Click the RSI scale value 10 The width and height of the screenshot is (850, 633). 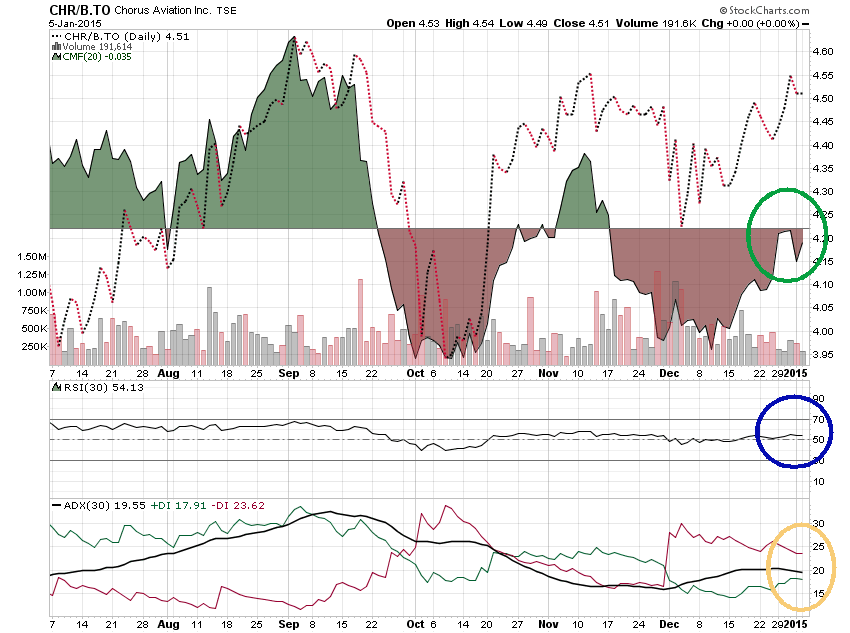tap(818, 481)
